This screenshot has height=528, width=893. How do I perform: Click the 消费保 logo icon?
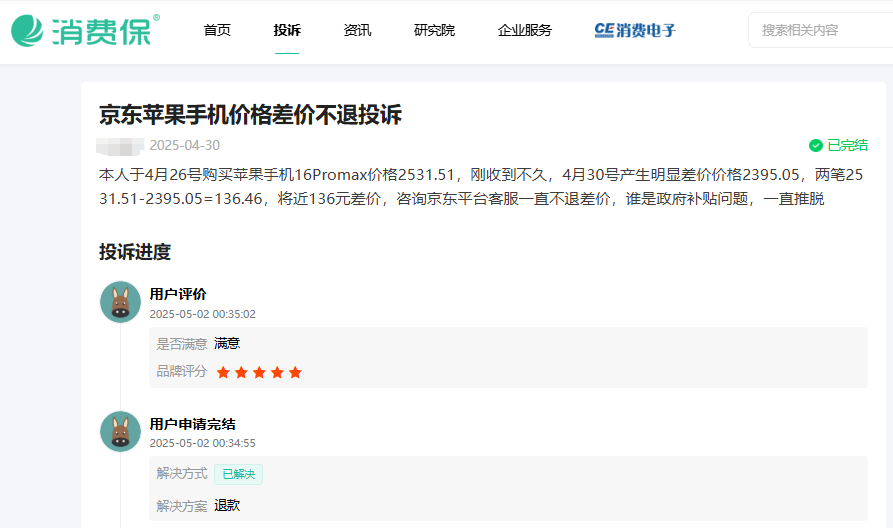[29, 31]
